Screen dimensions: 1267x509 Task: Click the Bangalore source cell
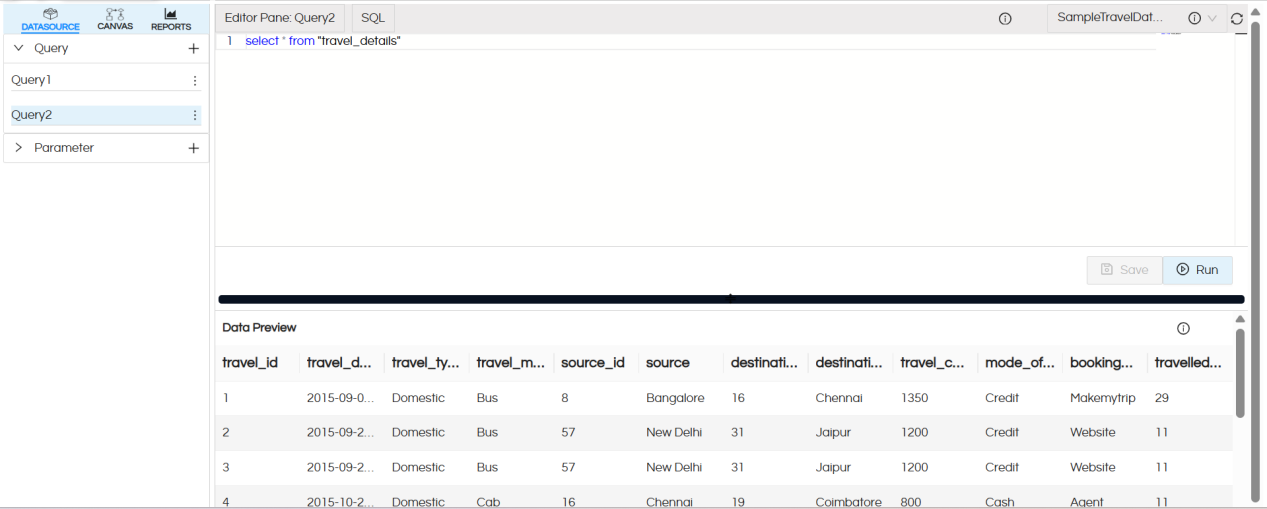pos(675,398)
